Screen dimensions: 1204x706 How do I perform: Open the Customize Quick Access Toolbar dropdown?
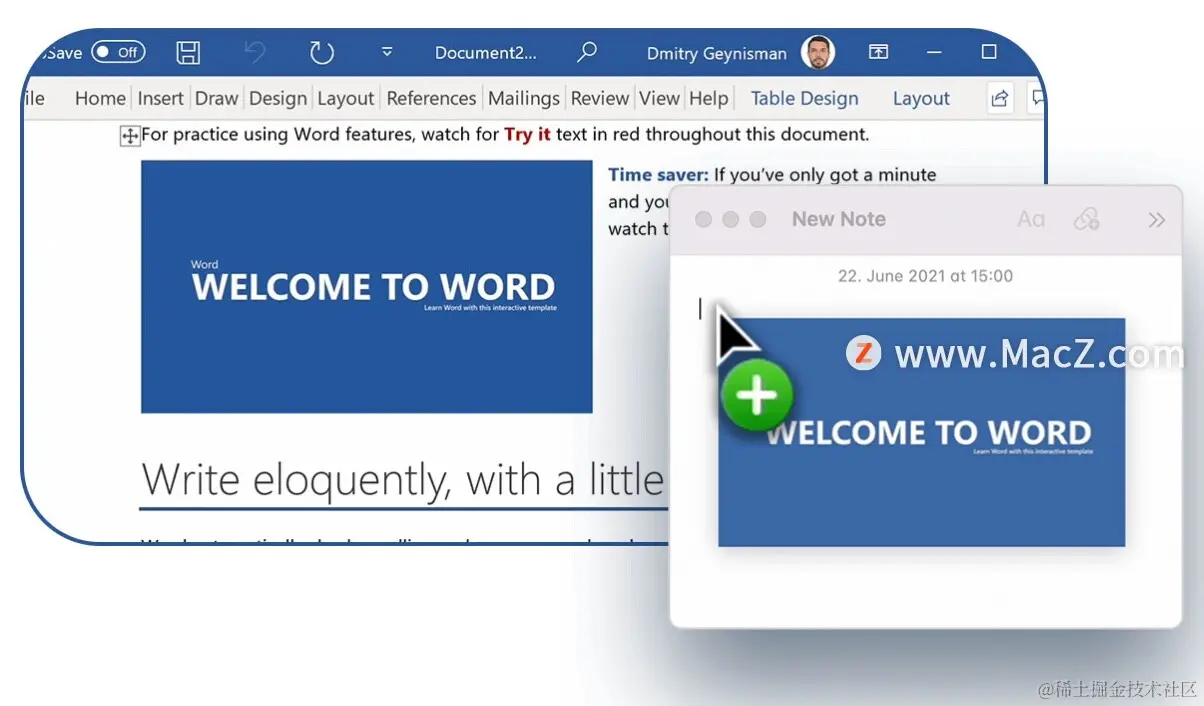(x=387, y=52)
